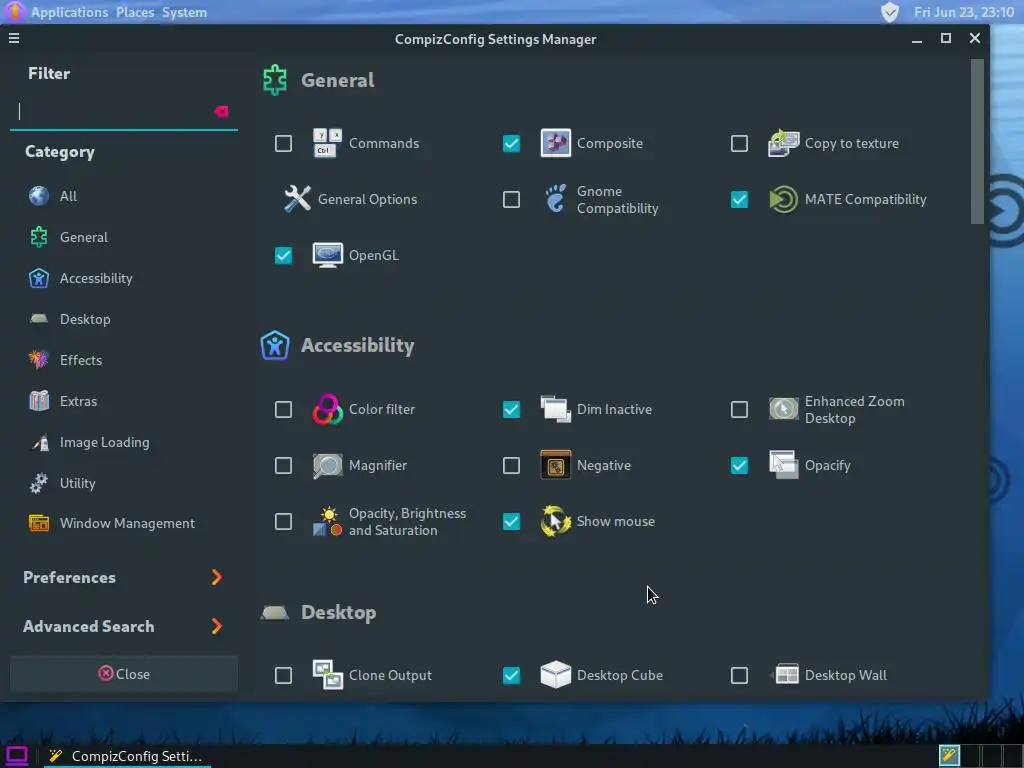Open the hamburger menu icon
The image size is (1024, 768).
[14, 39]
